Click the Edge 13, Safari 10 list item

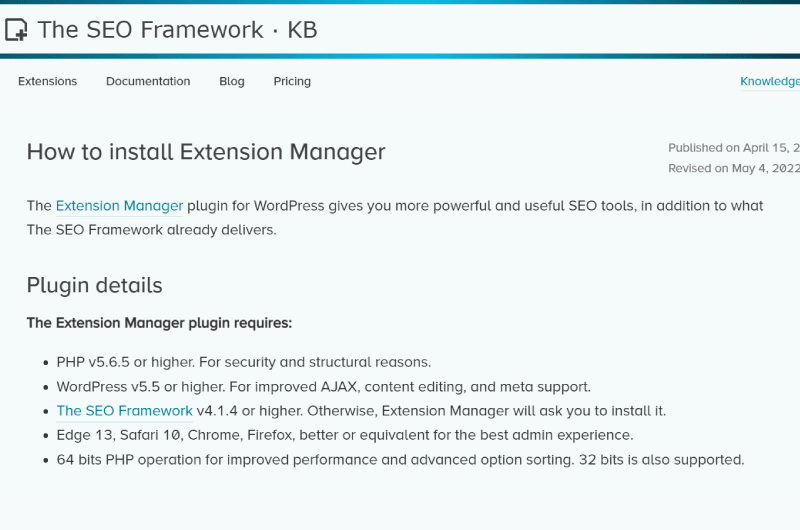(345, 435)
